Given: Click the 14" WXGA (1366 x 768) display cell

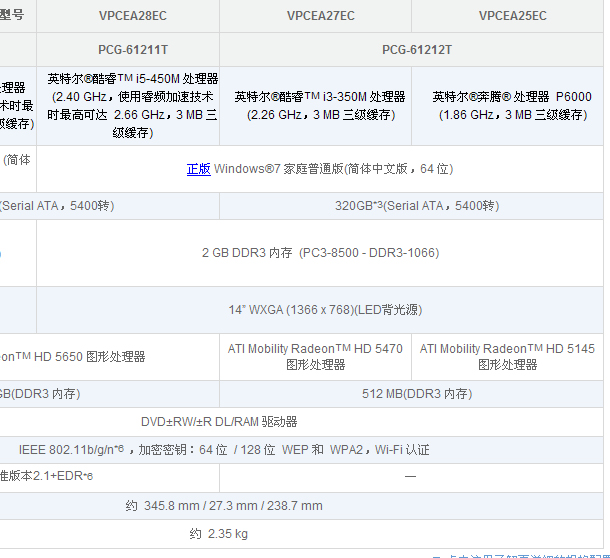Looking at the screenshot, I should (320, 310).
